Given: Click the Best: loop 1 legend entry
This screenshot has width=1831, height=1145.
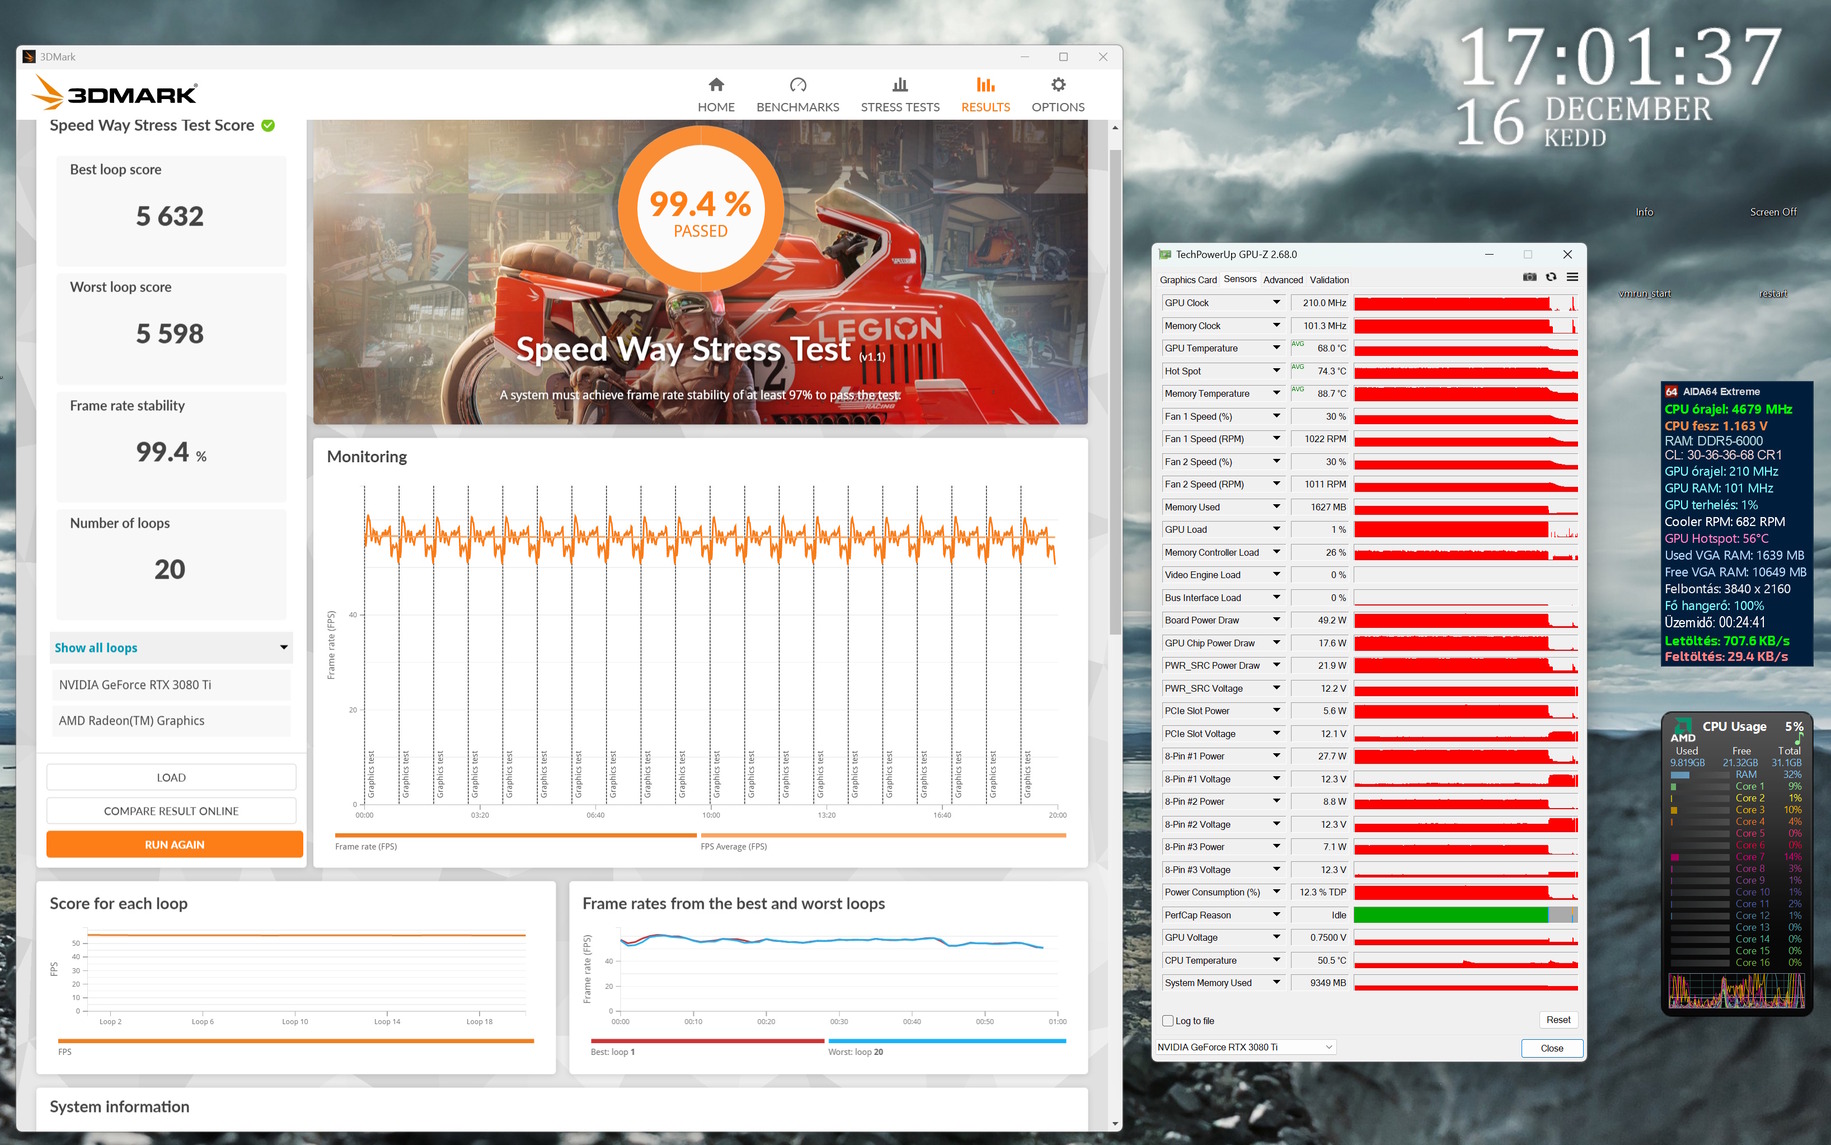Looking at the screenshot, I should (x=613, y=1052).
